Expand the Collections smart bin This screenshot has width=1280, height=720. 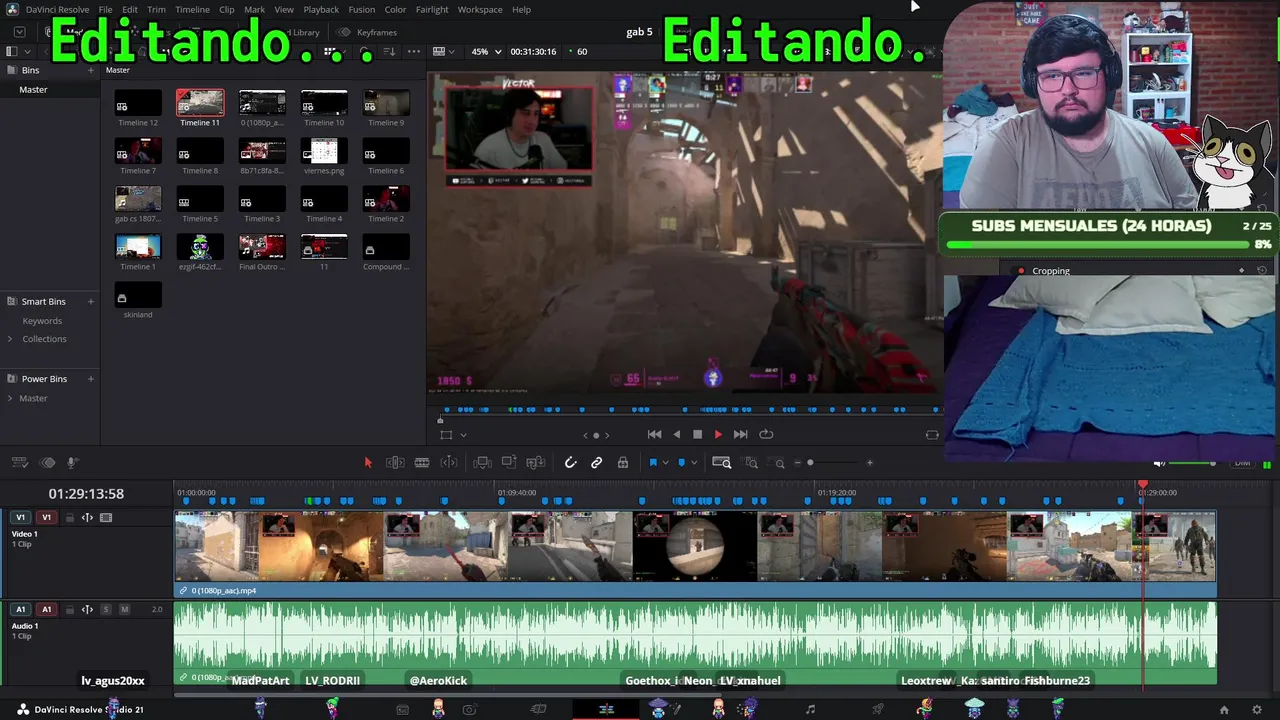pyautogui.click(x=10, y=339)
